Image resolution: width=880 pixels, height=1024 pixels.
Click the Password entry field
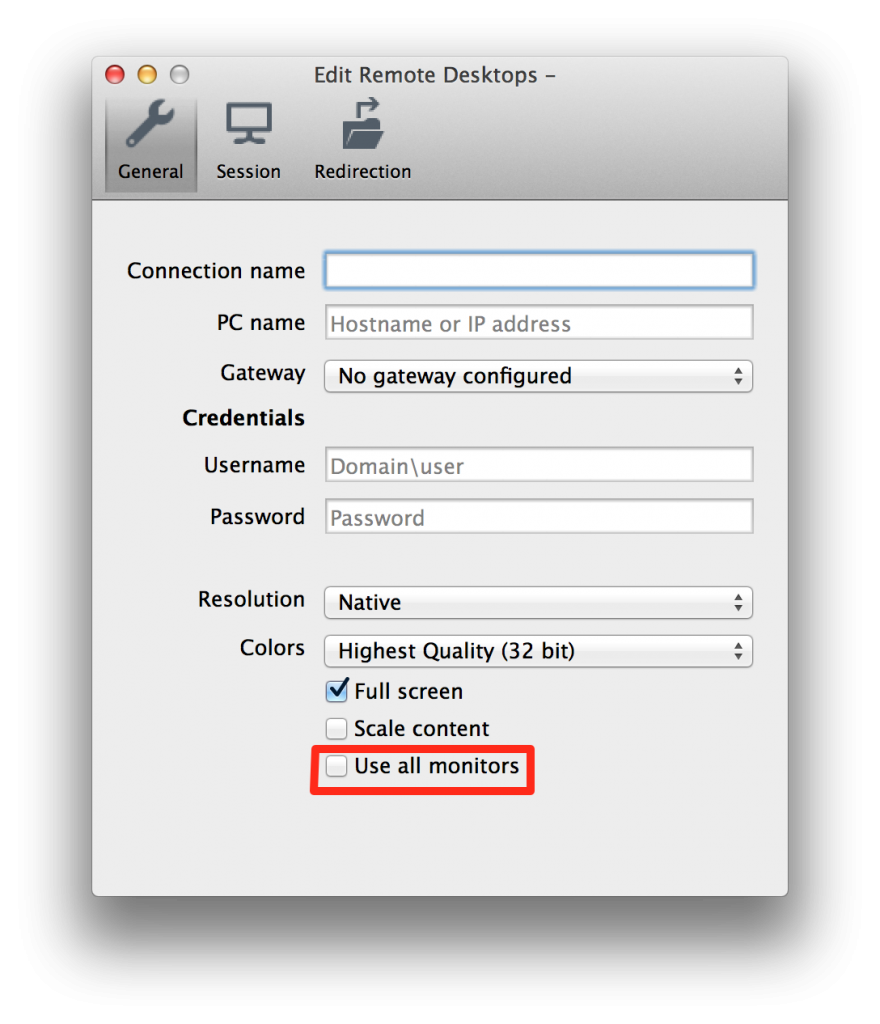[x=538, y=516]
